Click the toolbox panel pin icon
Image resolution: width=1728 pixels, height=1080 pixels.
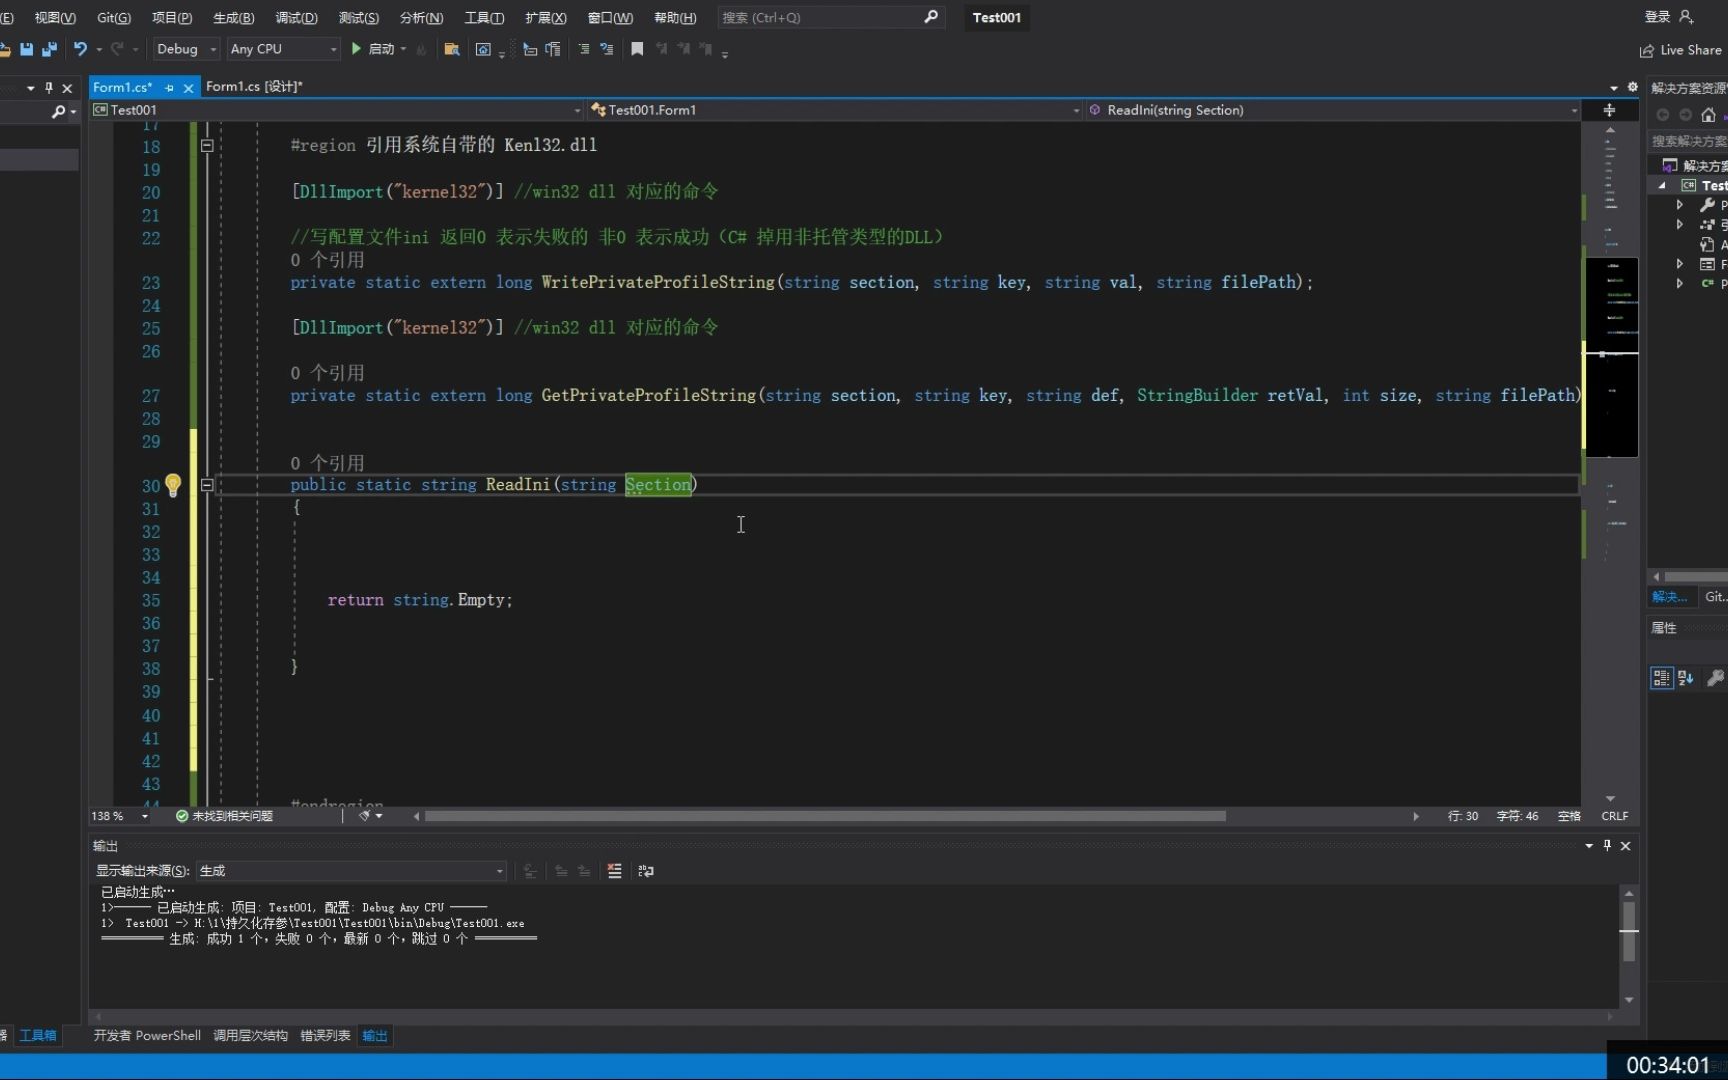49,88
